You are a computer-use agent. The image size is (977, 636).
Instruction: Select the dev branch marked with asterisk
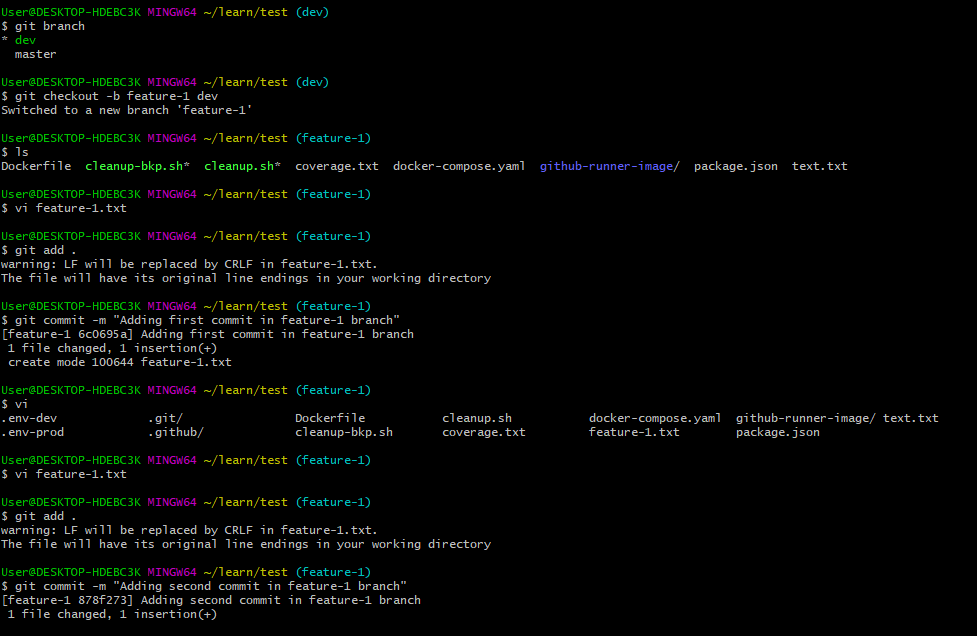[x=20, y=39]
